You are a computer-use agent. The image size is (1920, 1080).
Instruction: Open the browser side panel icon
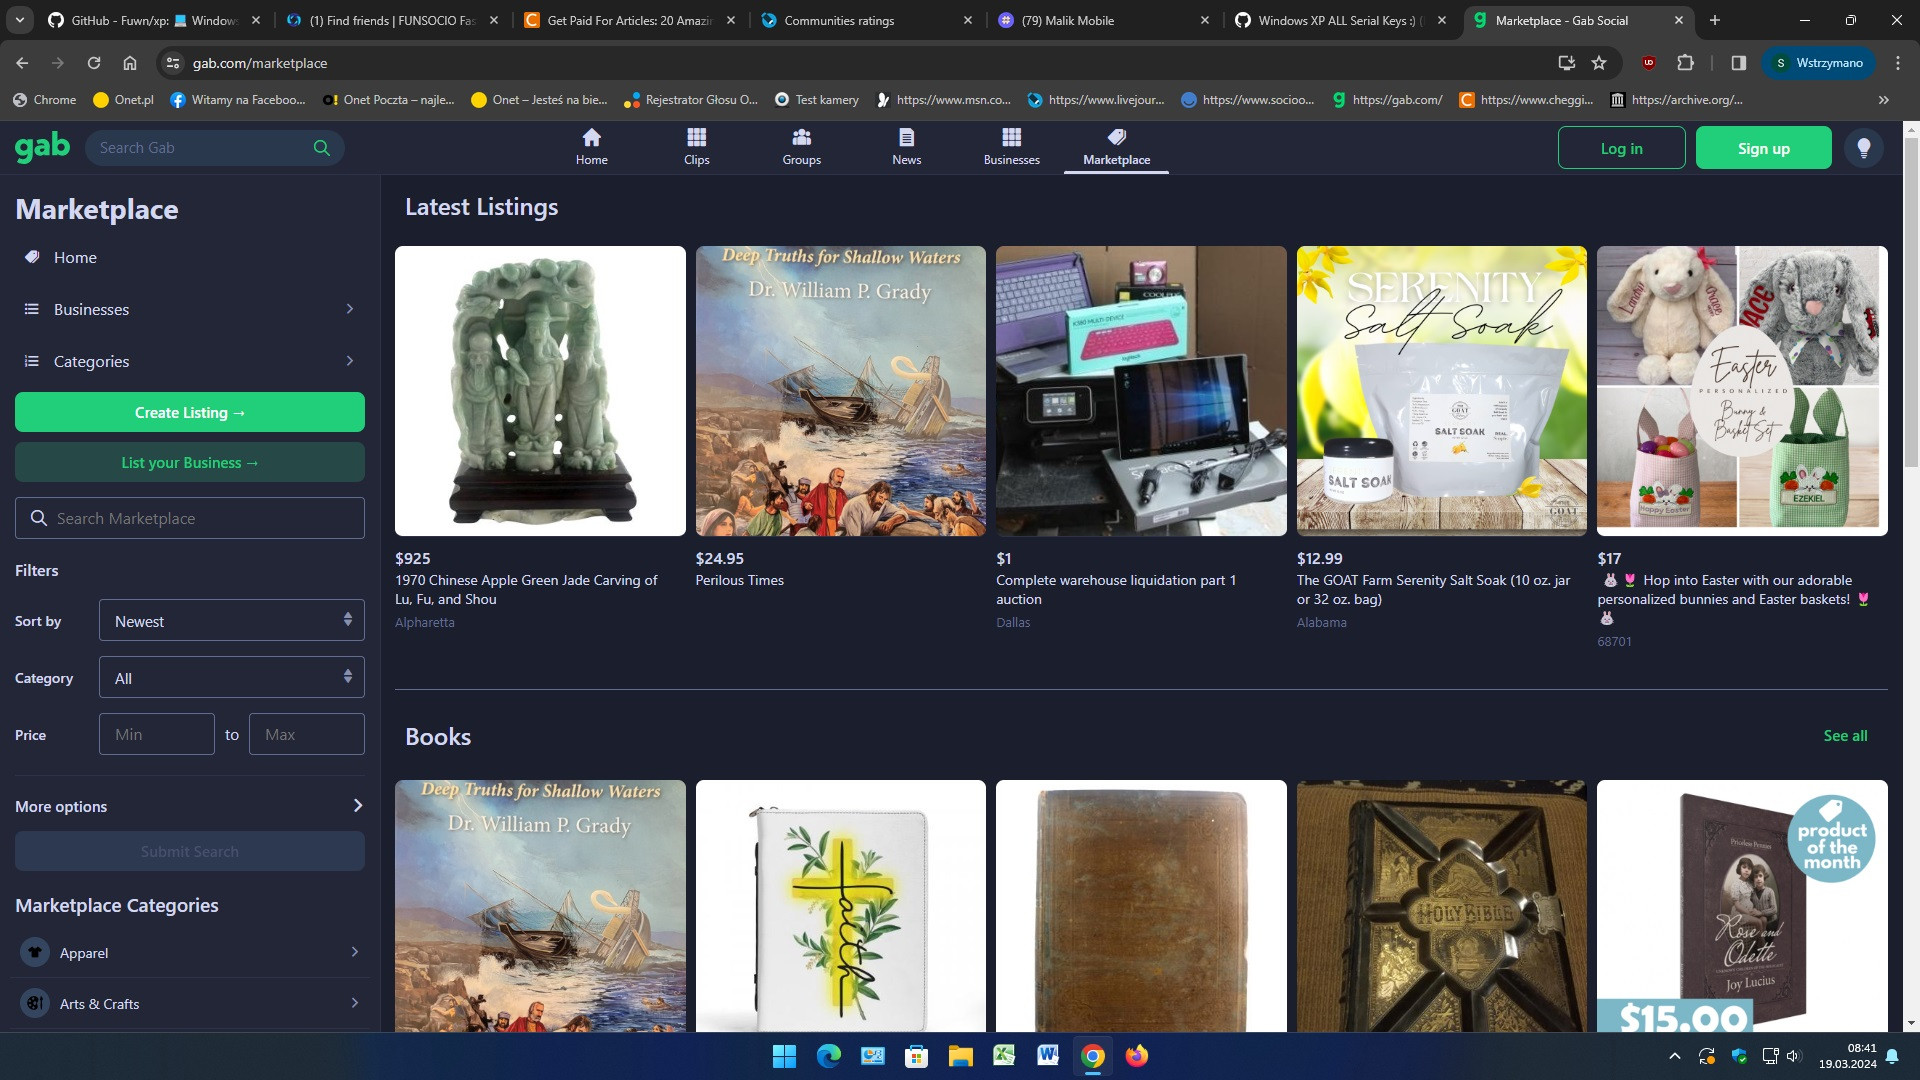pyautogui.click(x=1738, y=63)
